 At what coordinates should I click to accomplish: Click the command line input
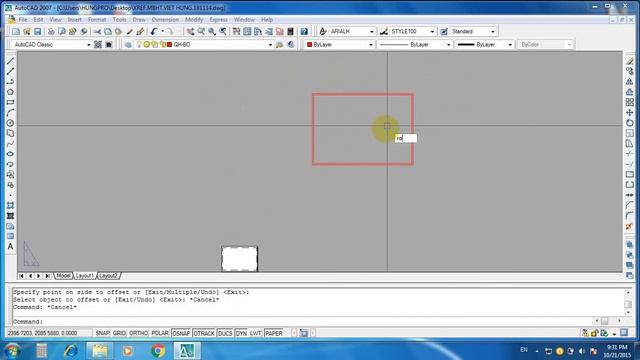click(302, 322)
